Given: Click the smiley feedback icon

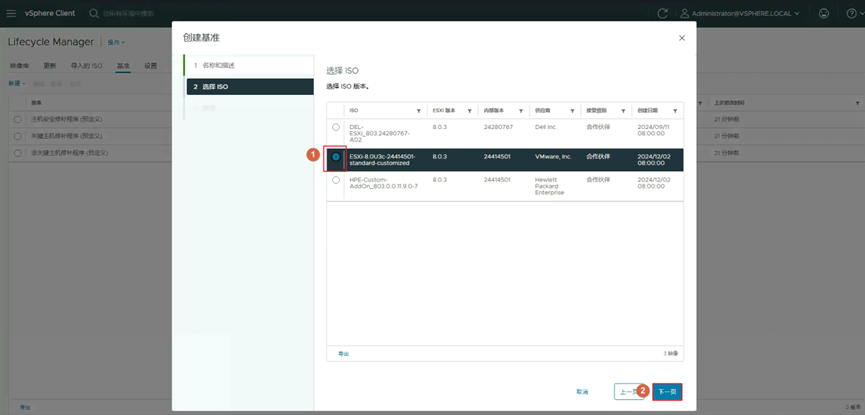Looking at the screenshot, I should [x=824, y=13].
